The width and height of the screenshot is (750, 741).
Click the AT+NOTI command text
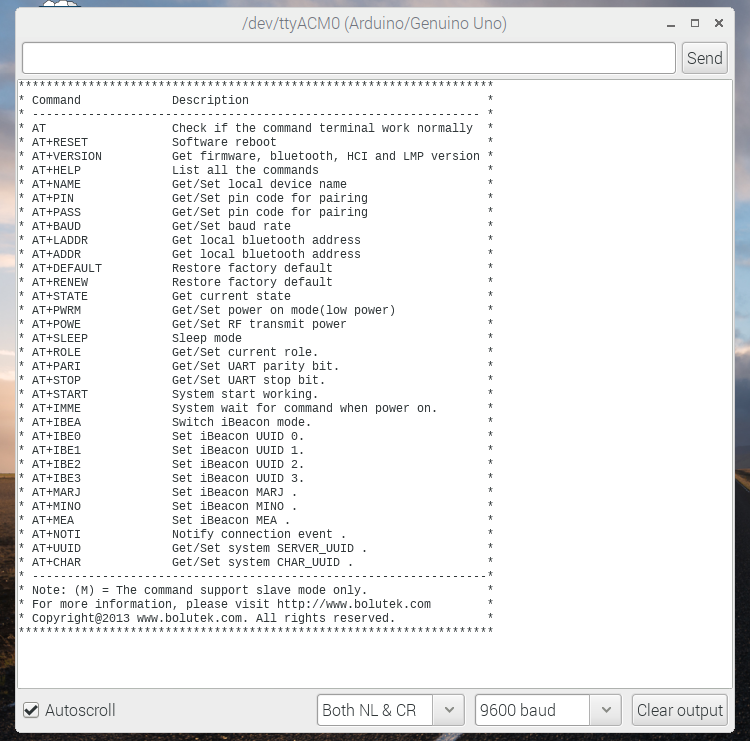coord(56,534)
